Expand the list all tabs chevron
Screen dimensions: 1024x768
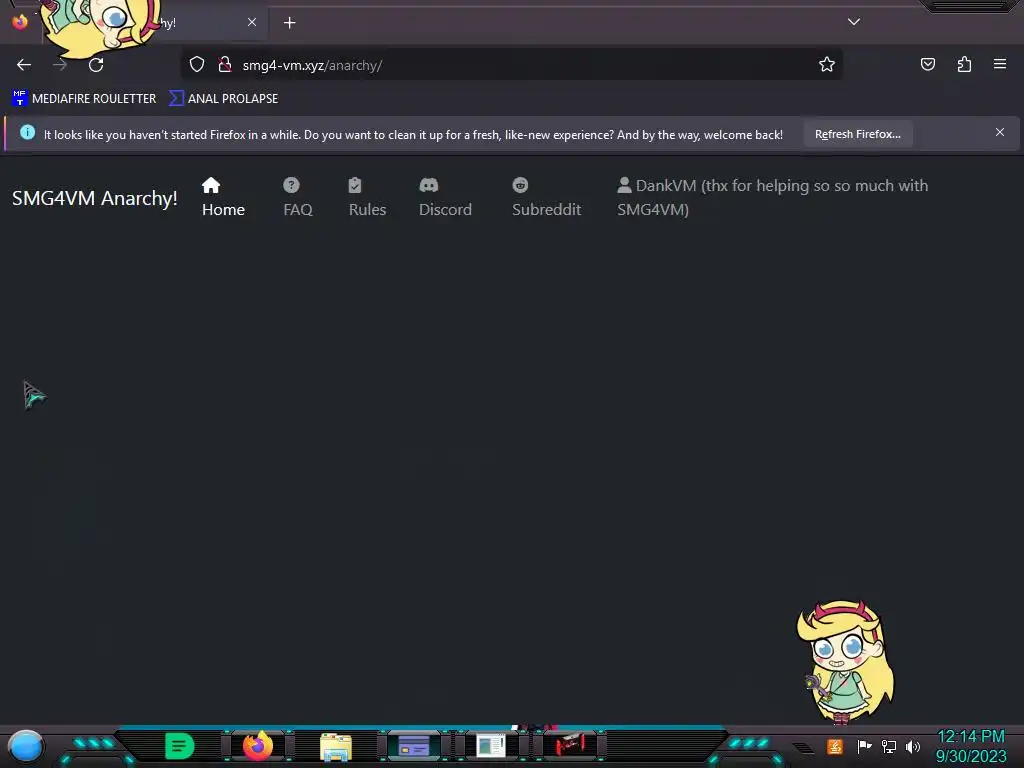point(854,22)
